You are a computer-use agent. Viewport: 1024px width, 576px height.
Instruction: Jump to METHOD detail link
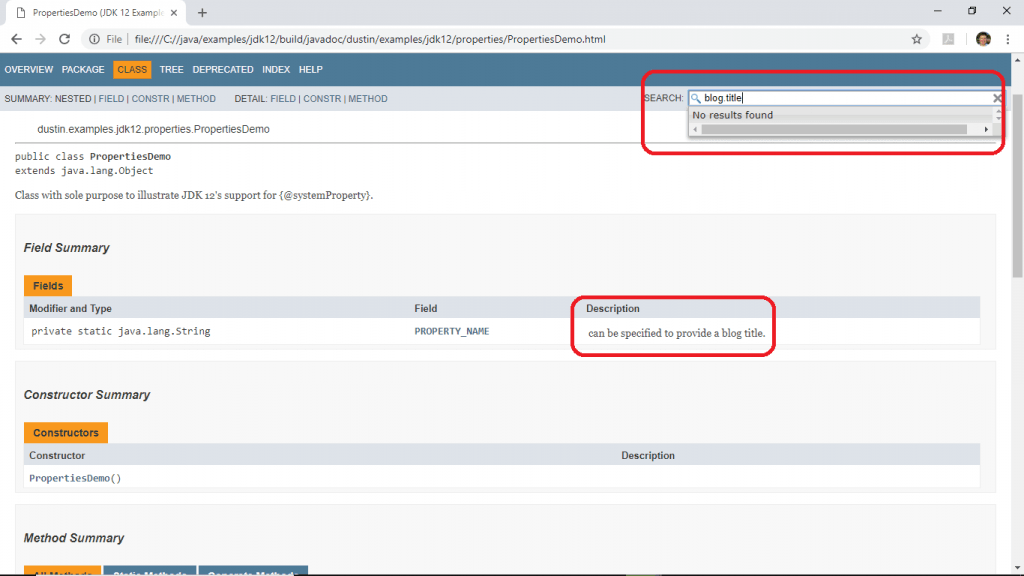pyautogui.click(x=368, y=99)
